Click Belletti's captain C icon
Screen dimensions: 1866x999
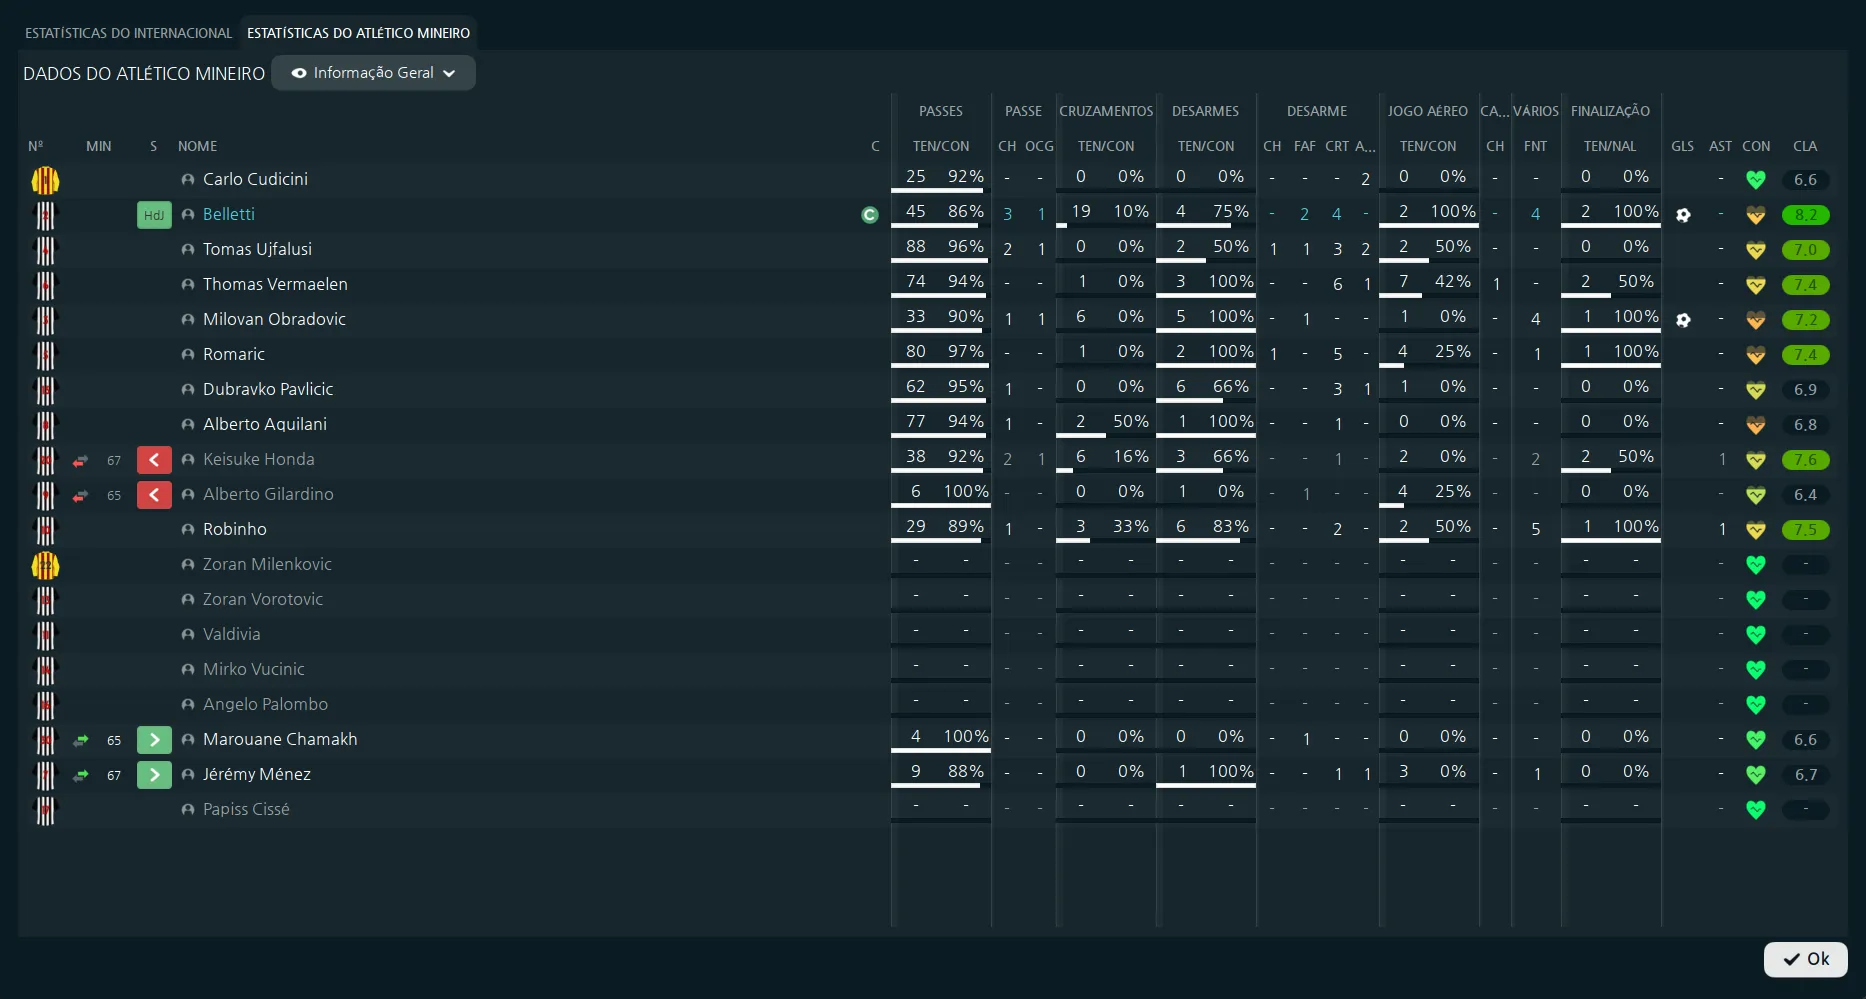click(x=869, y=215)
